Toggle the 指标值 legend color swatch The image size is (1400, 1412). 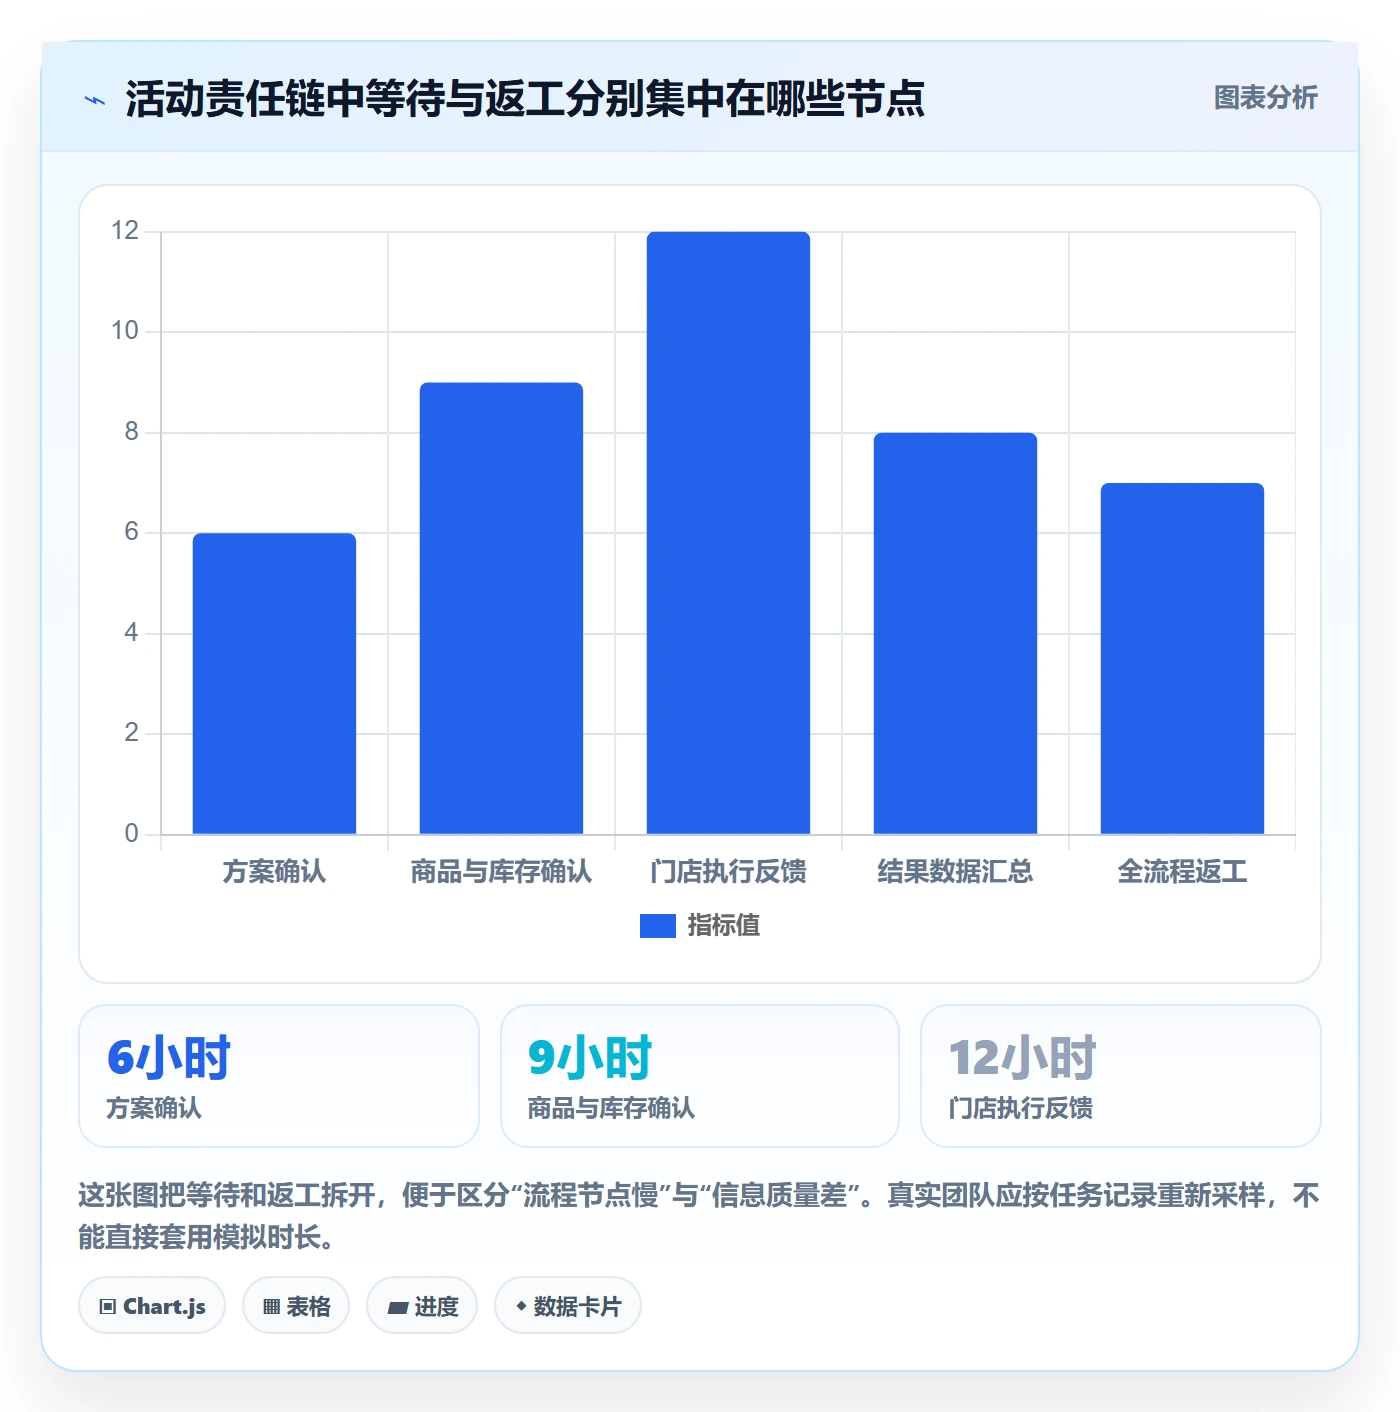pos(658,926)
